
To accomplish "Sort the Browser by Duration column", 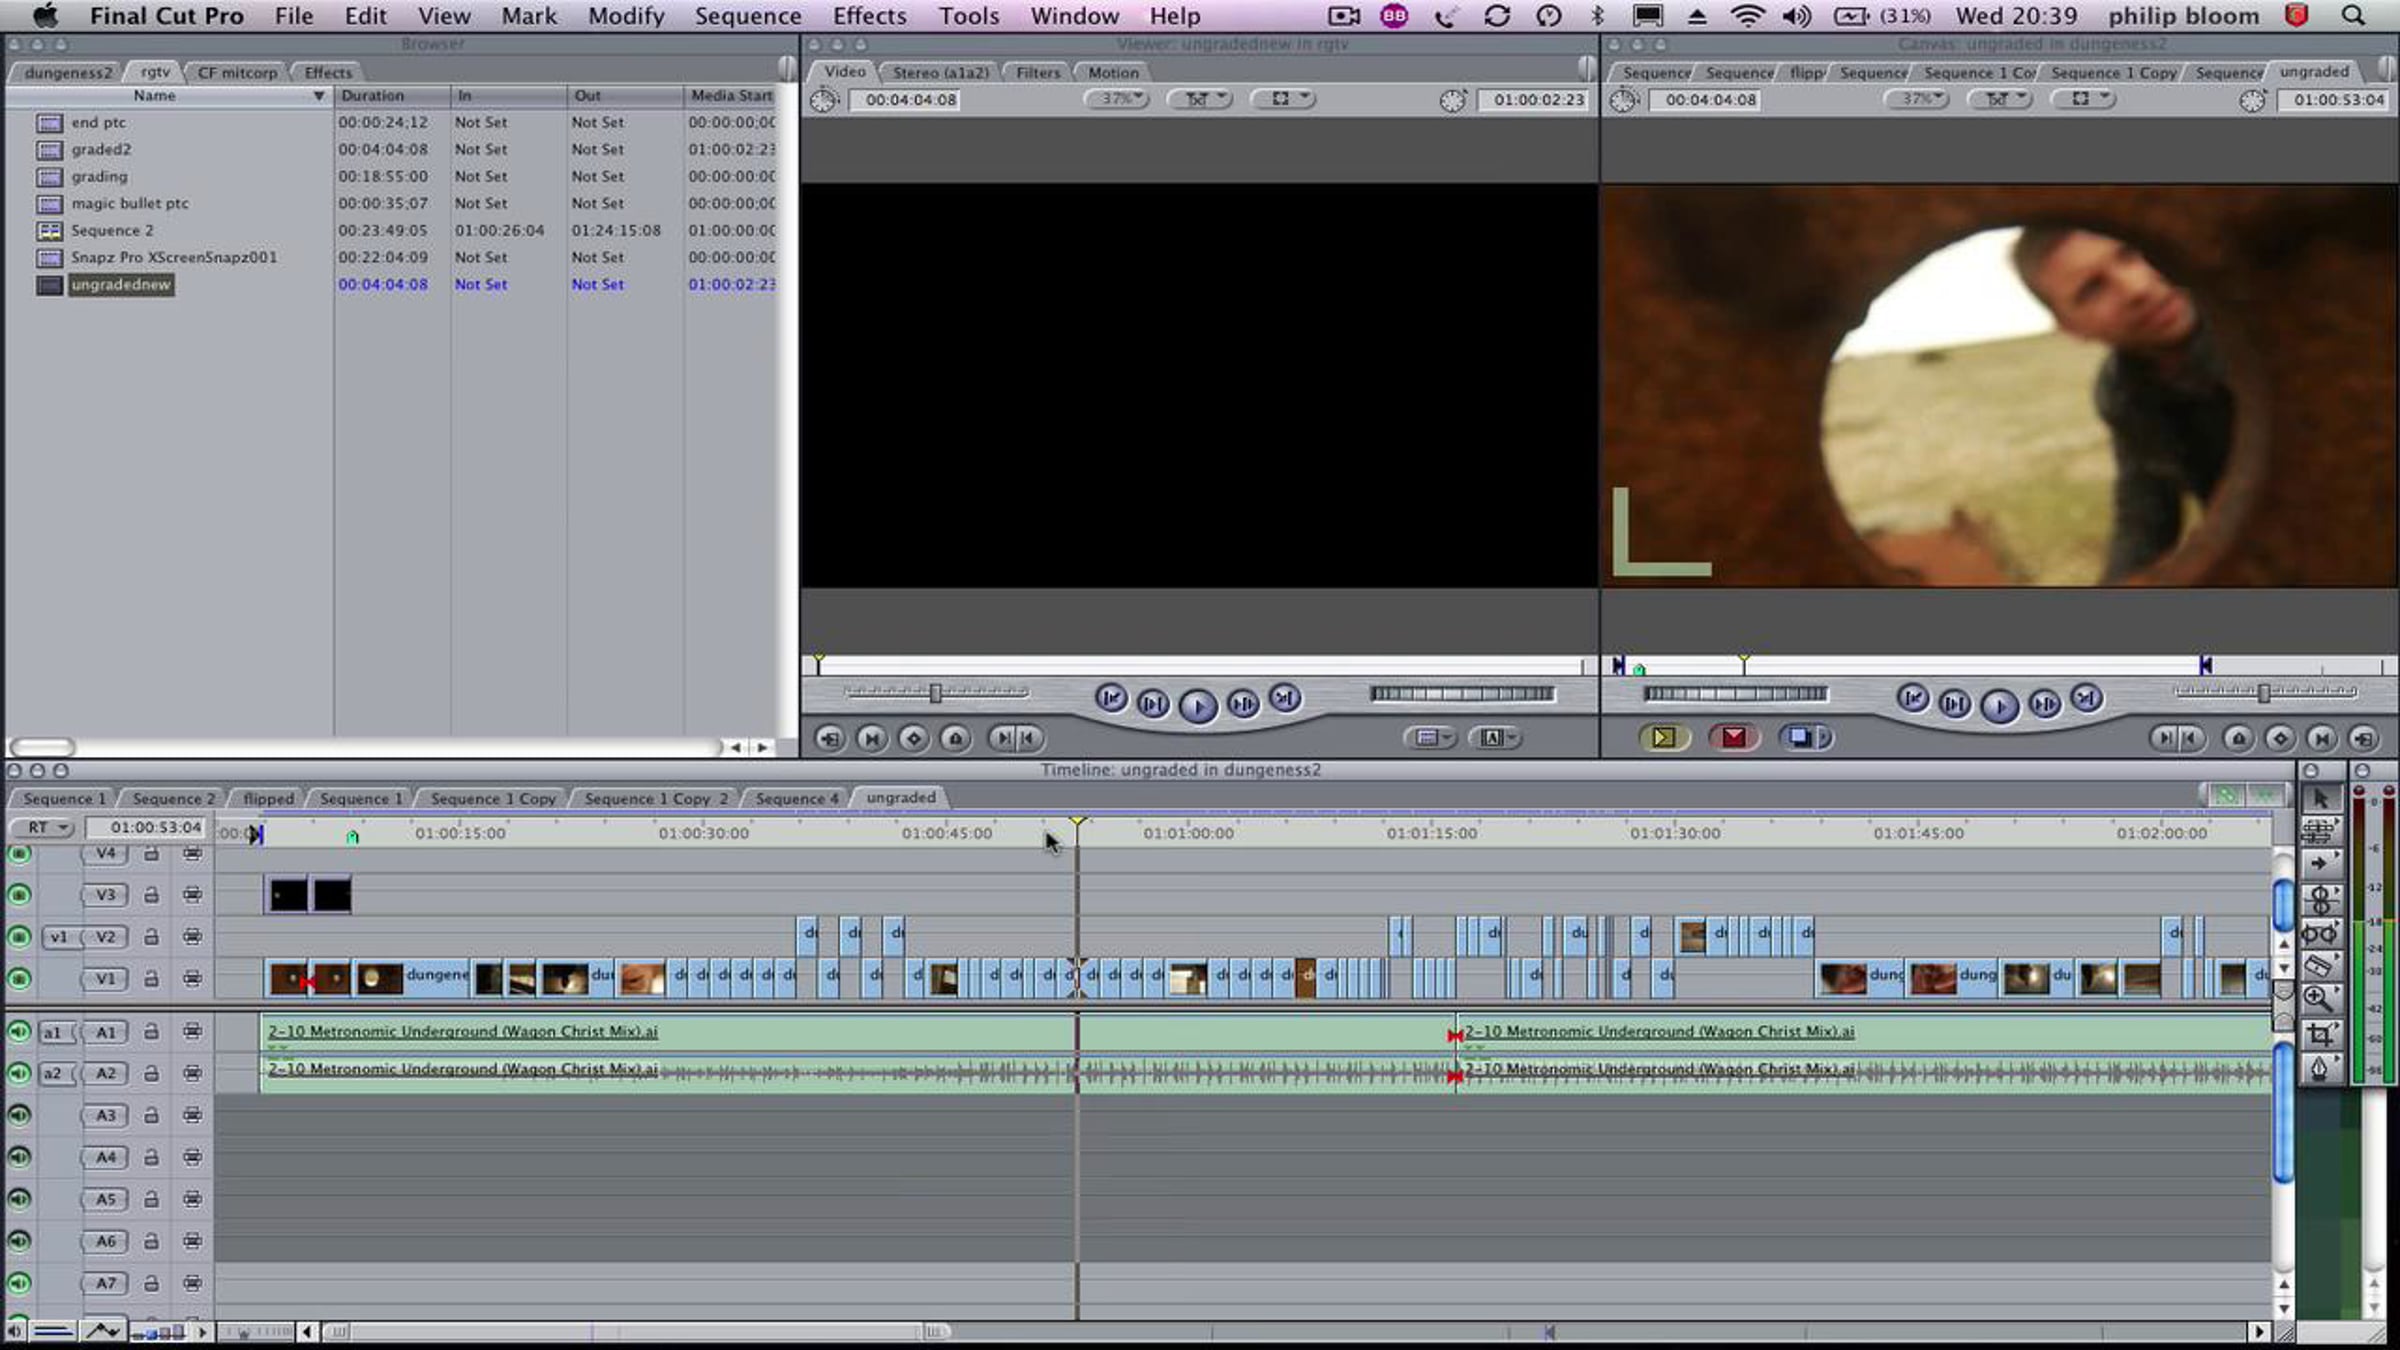I will click(392, 96).
